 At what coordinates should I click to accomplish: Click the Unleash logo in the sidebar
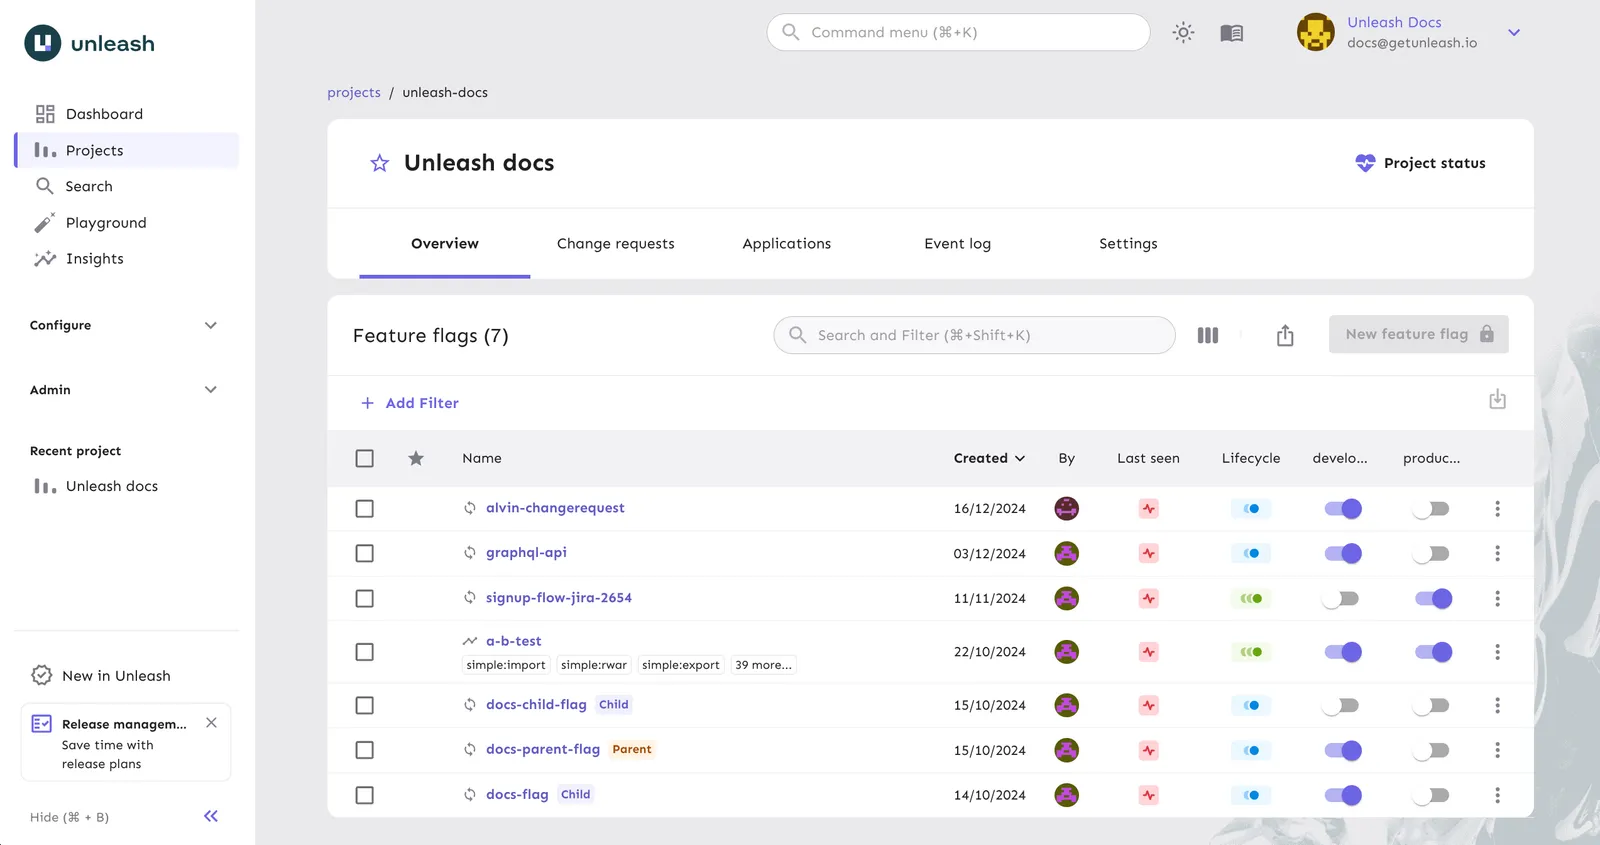coord(90,43)
